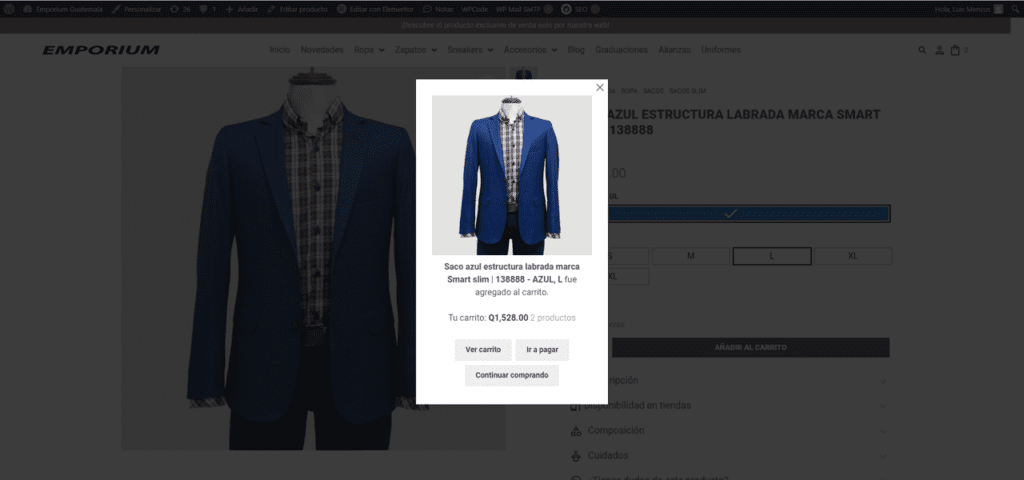This screenshot has height=480, width=1024.
Task: Open the Uniformes nav link
Action: 721,50
